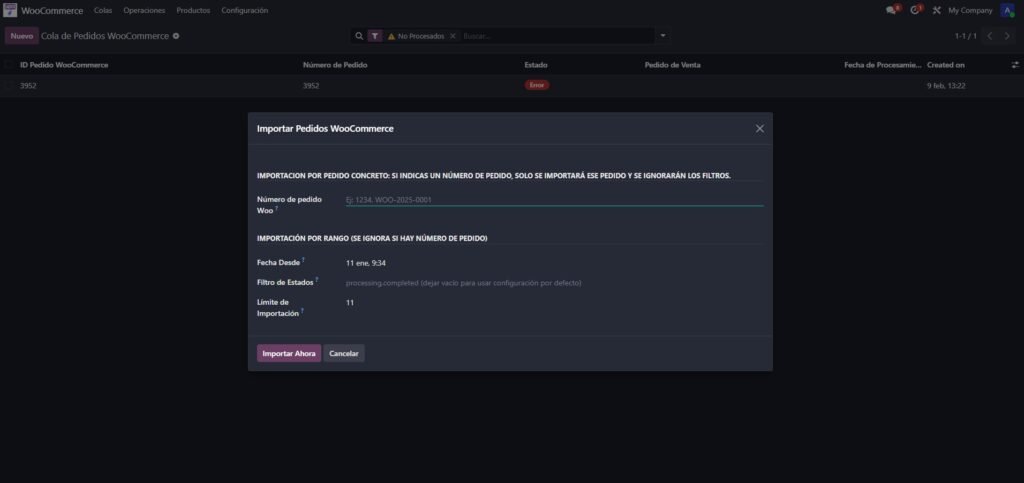Sort by Estado column header
The width and height of the screenshot is (1024, 483).
536,65
